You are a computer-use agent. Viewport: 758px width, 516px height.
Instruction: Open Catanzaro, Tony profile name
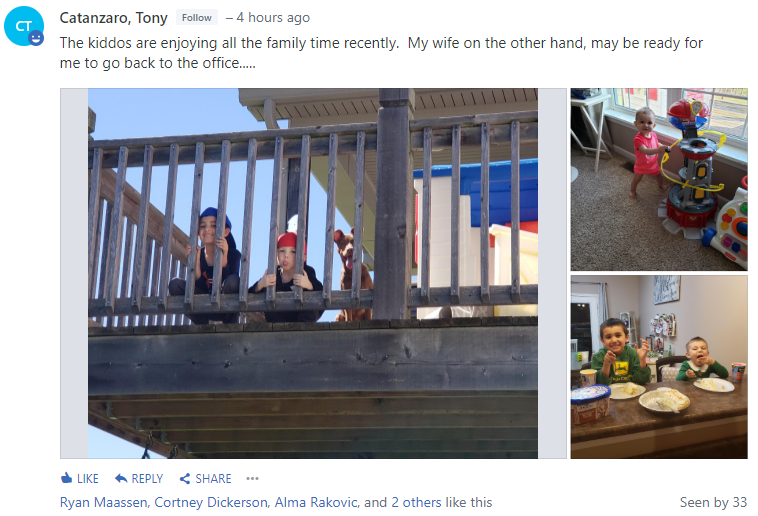(114, 18)
